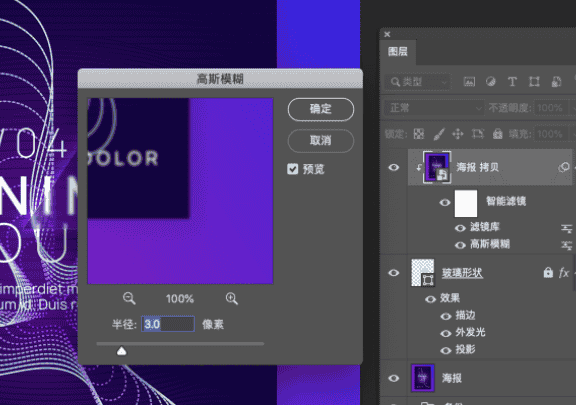Click the 半径 radius input field

click(x=168, y=324)
